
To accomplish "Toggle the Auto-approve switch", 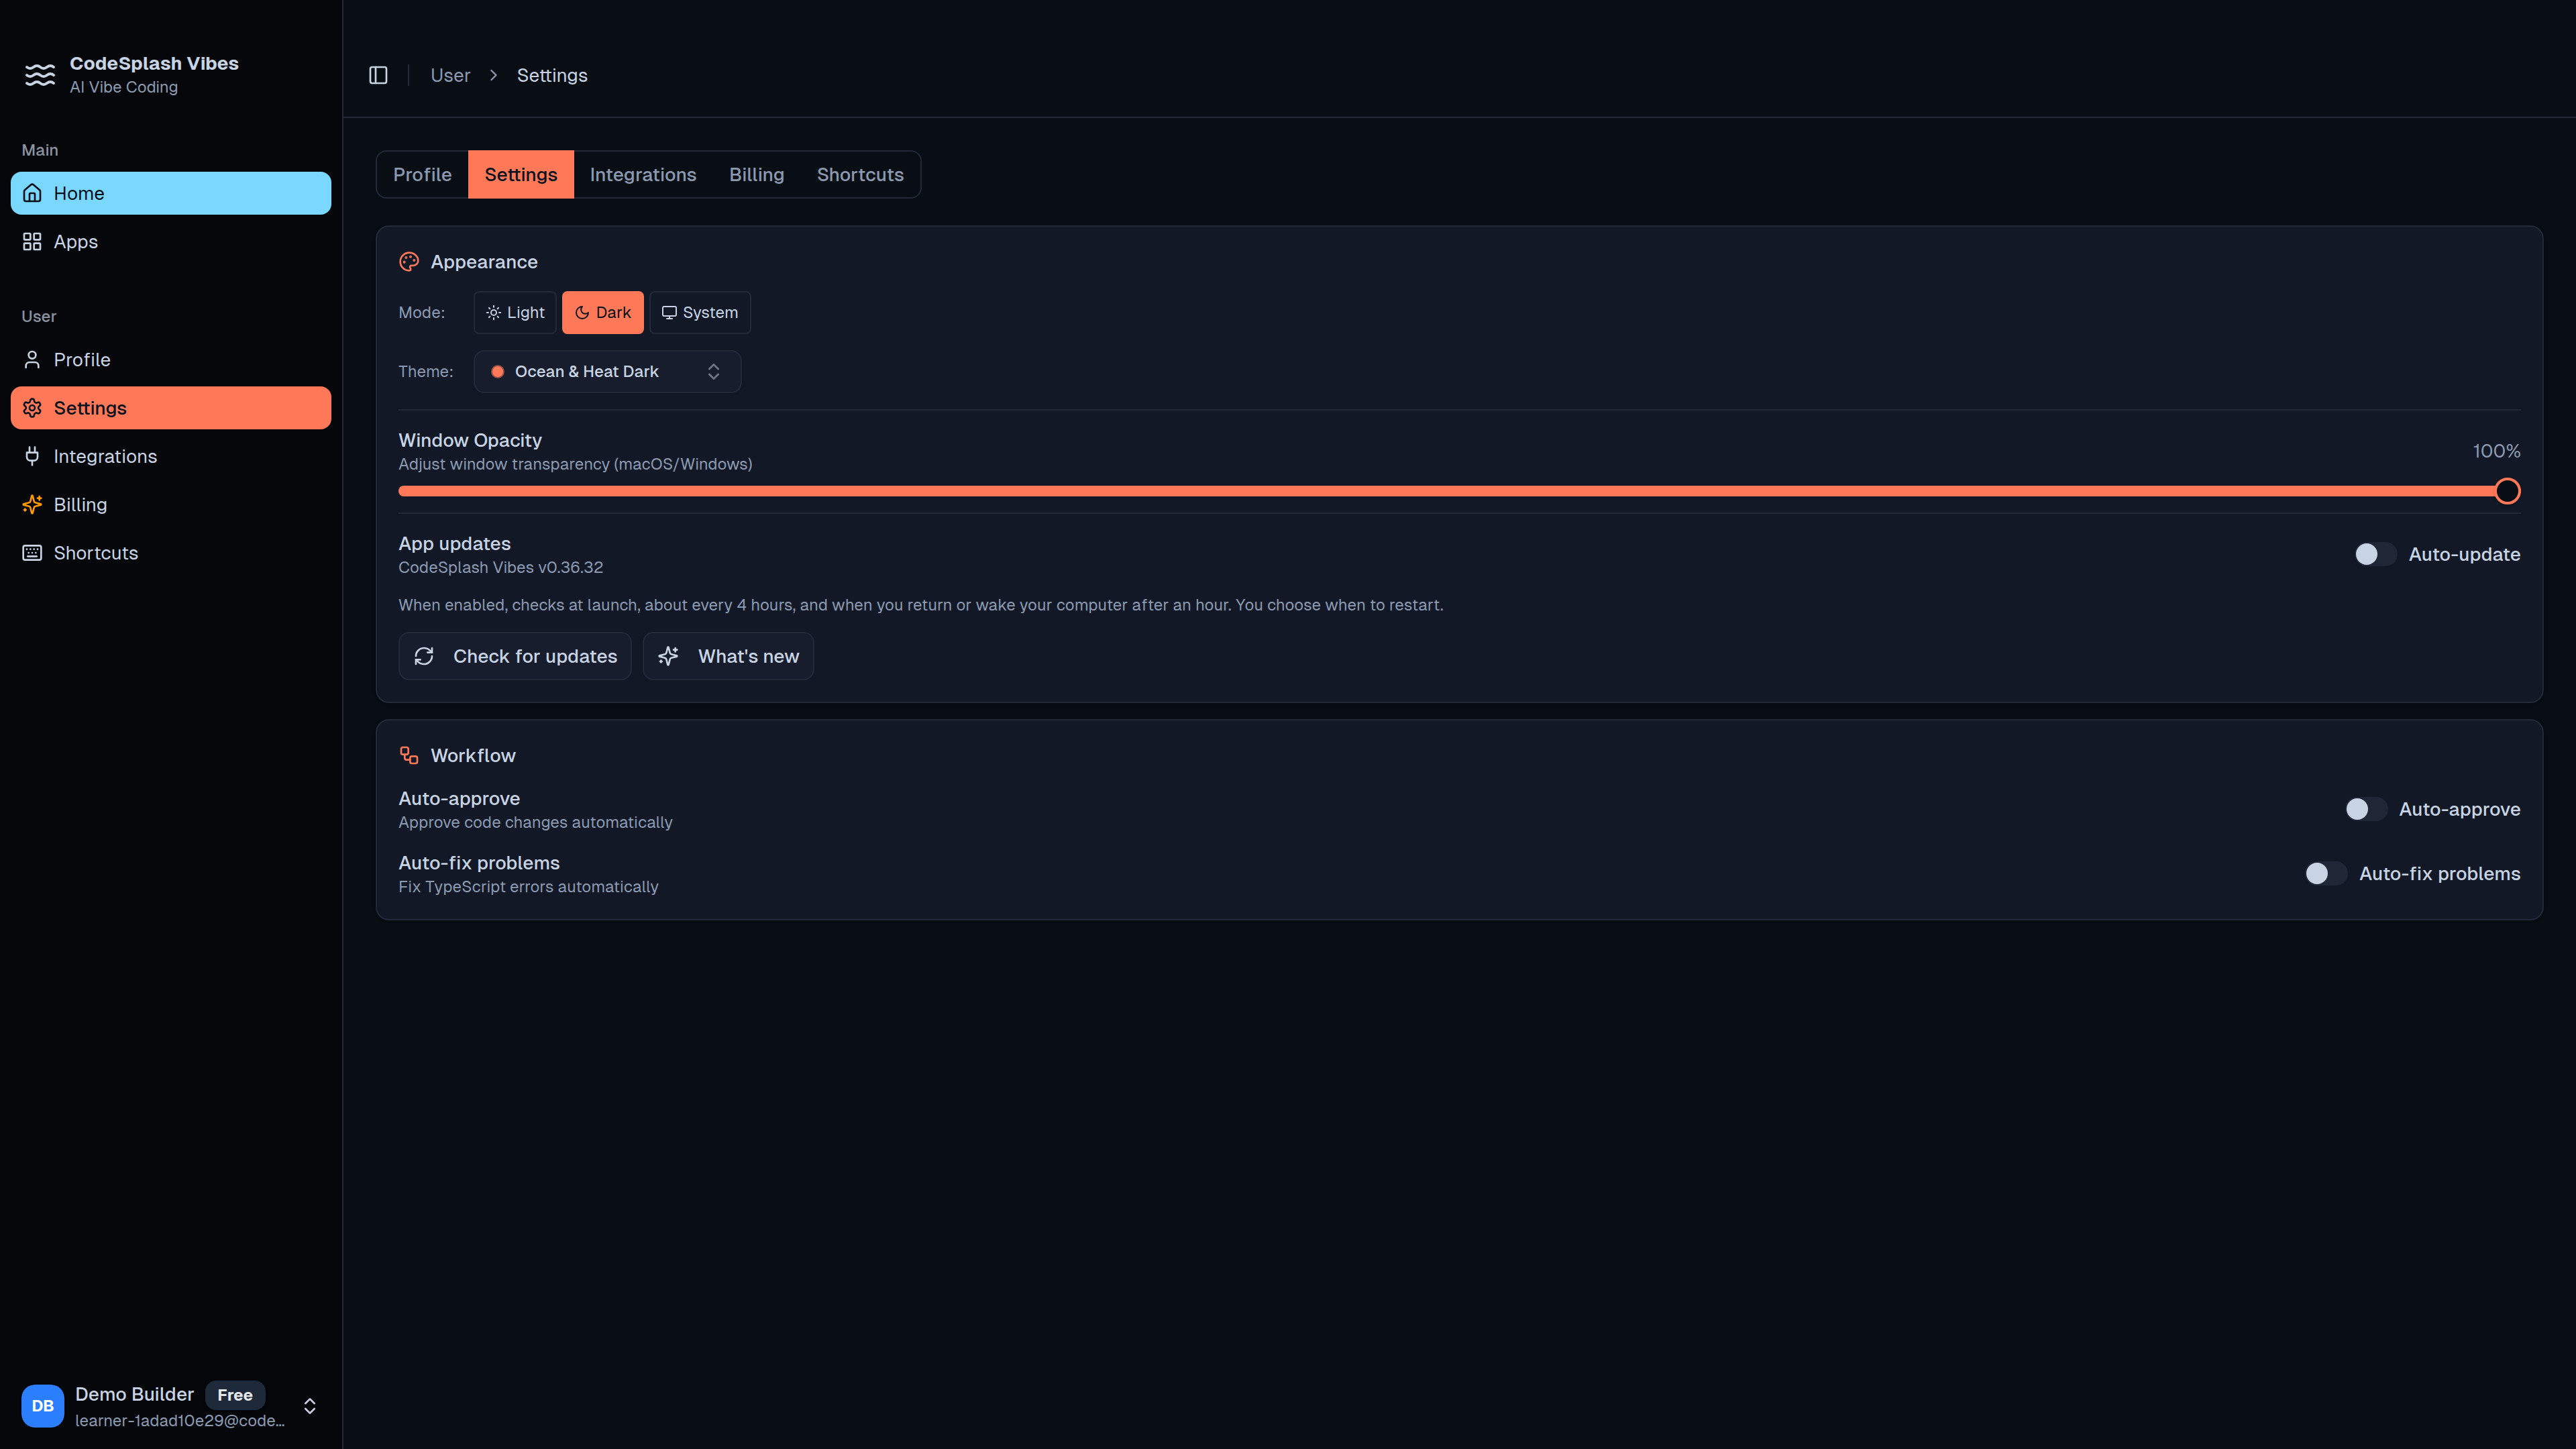I will tap(2366, 809).
